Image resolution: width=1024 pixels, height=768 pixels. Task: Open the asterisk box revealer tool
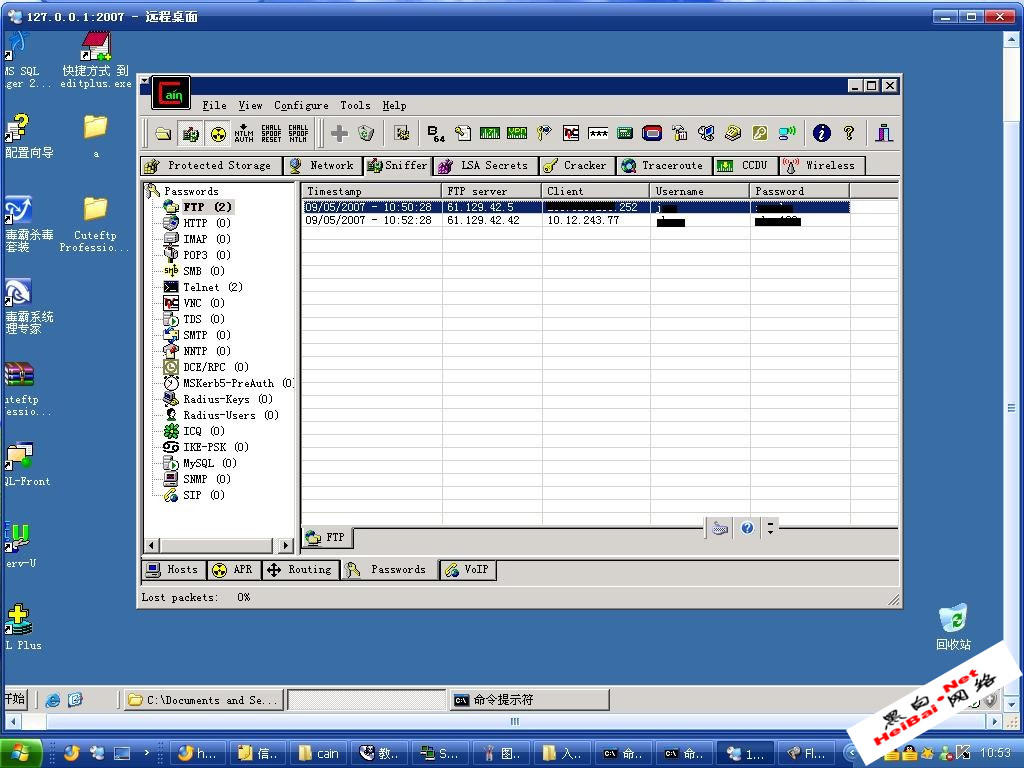coord(598,134)
